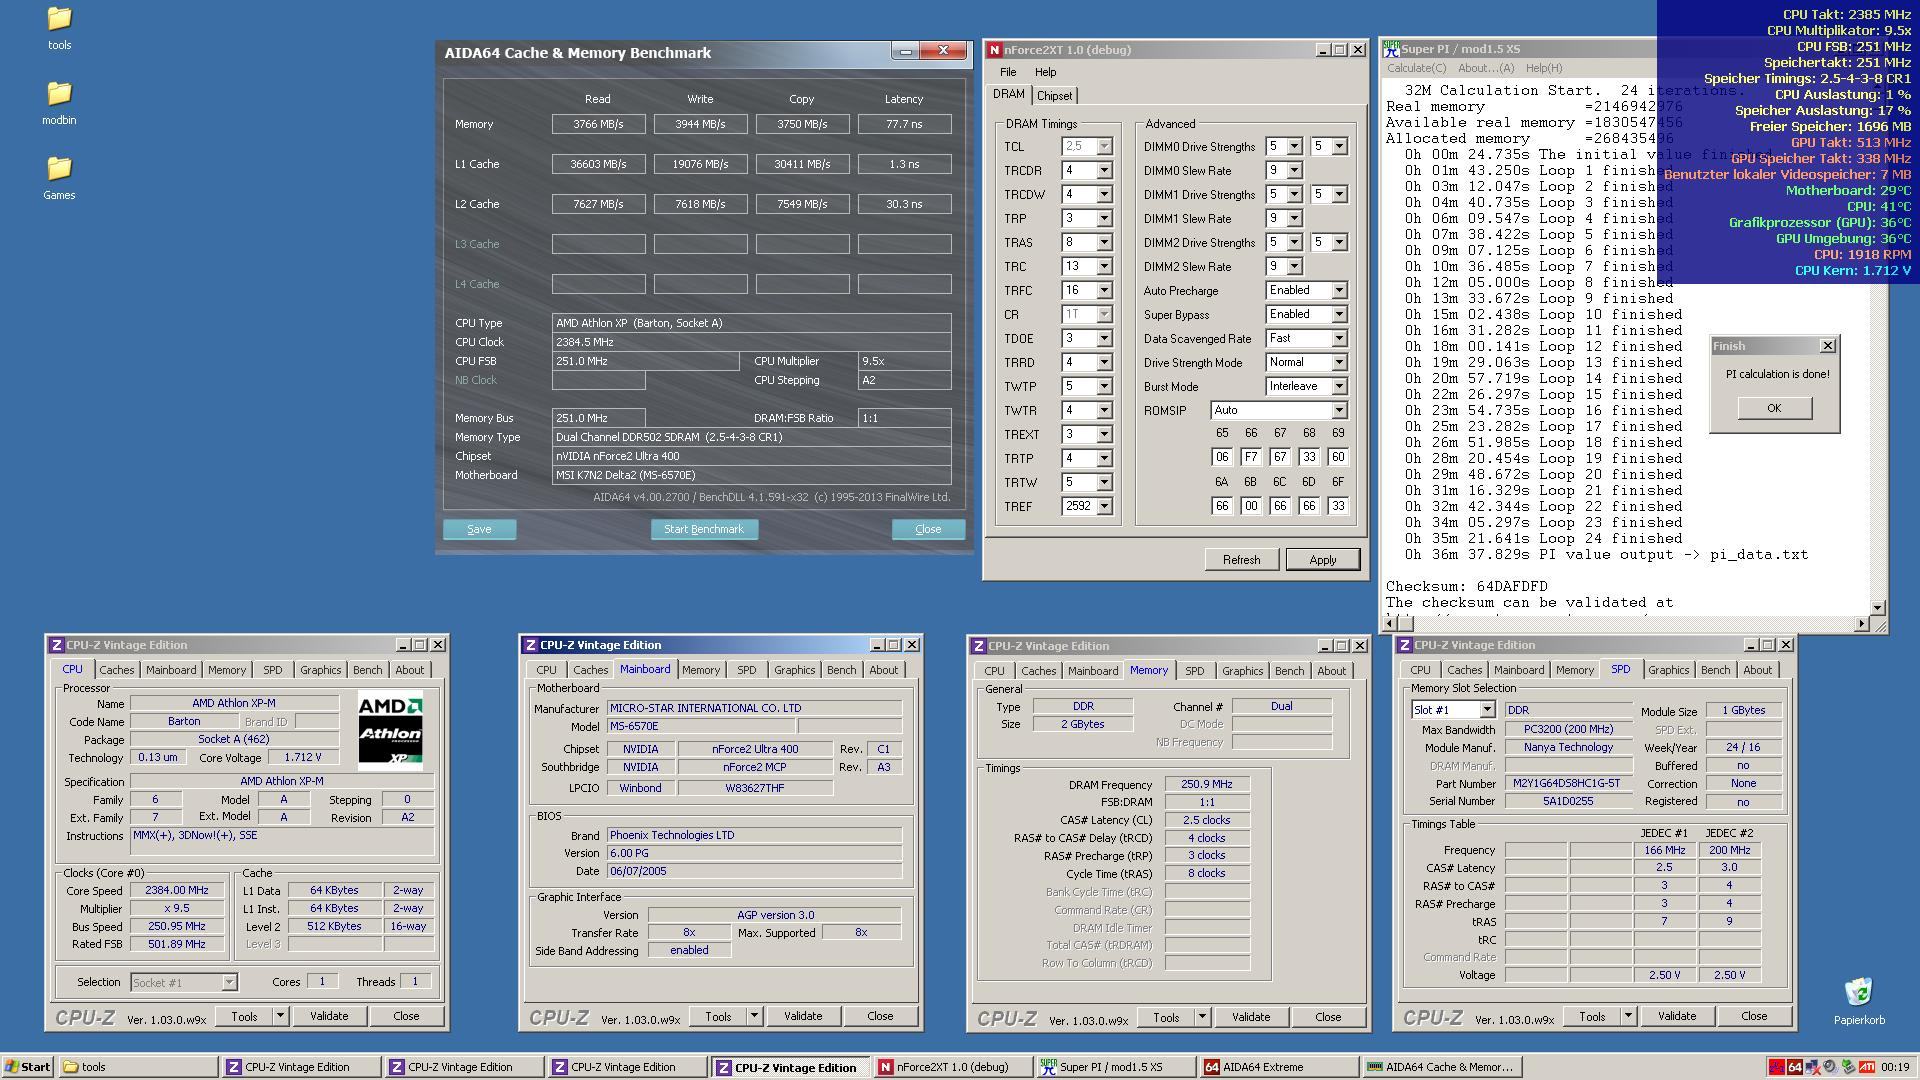Image resolution: width=1920 pixels, height=1080 pixels.
Task: Click the CPU-Z icon in Mainboard window title
Action: pos(531,645)
